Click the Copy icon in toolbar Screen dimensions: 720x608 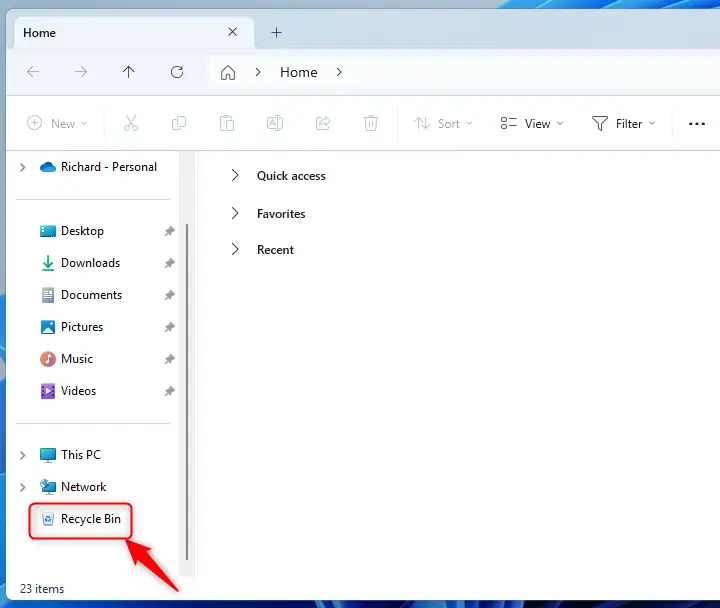[179, 123]
